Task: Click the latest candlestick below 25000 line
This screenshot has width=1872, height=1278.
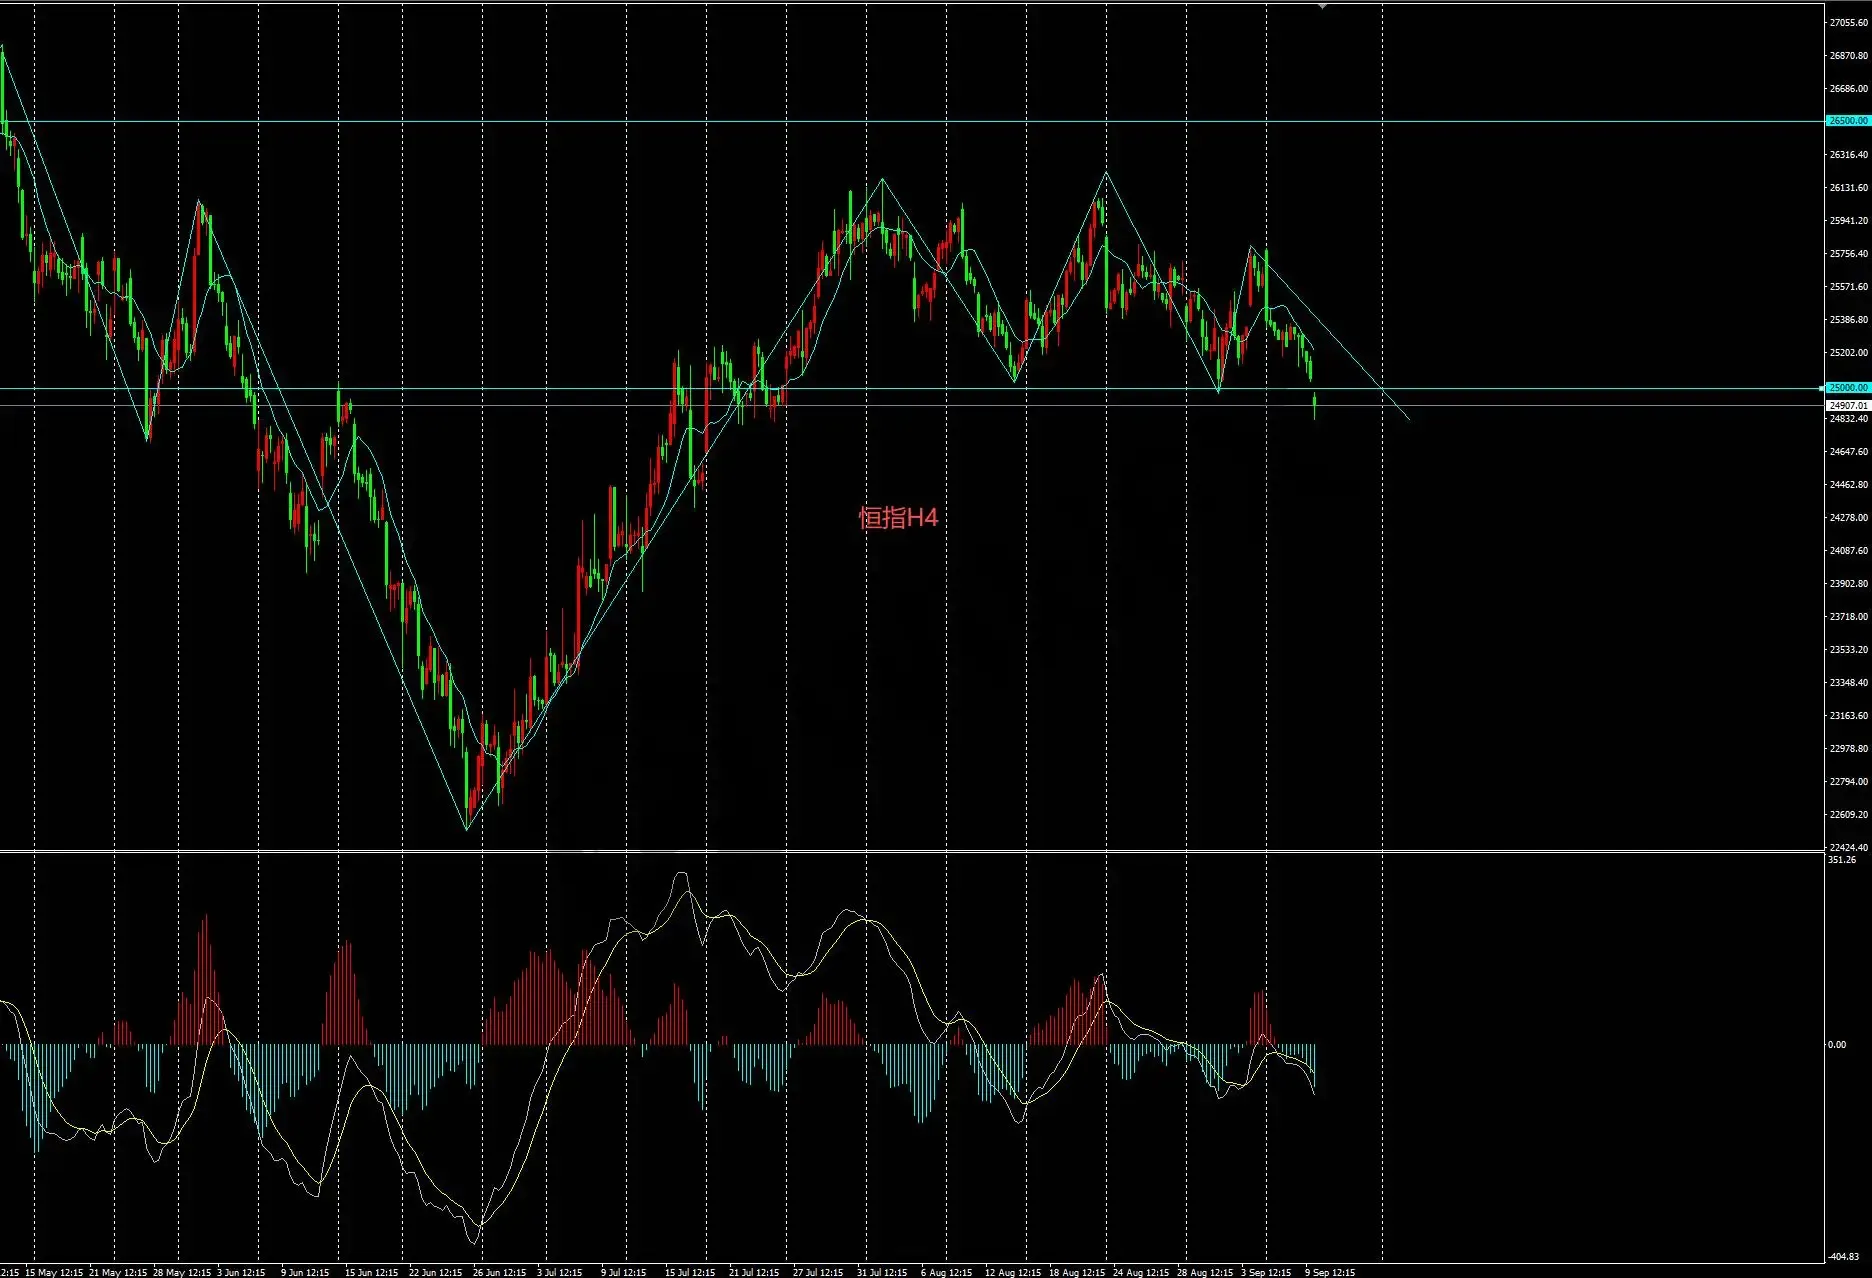Action: [1314, 405]
